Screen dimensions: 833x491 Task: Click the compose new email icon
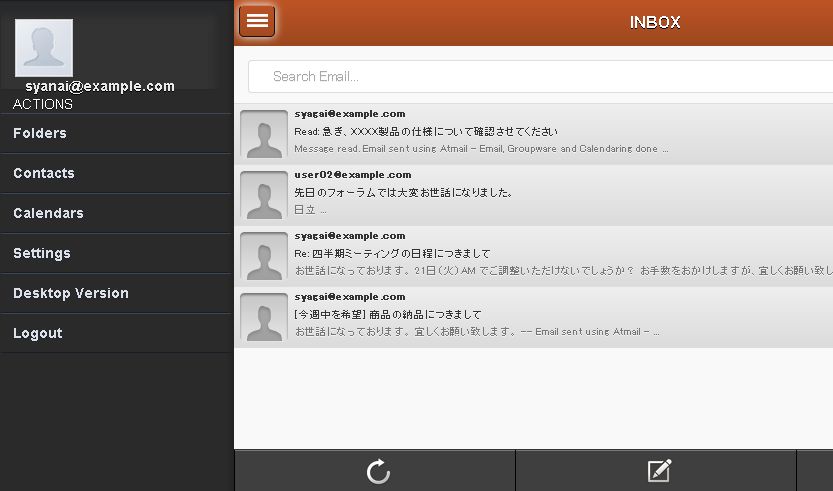tap(658, 471)
